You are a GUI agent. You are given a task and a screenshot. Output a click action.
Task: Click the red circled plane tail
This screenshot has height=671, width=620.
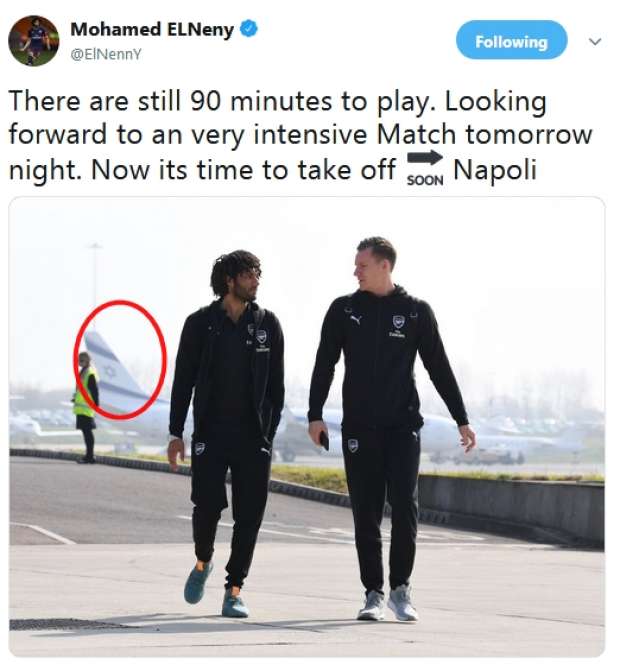coord(120,359)
